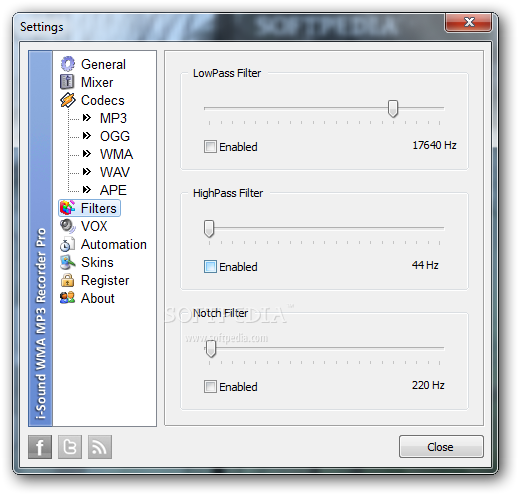Open the Automation settings page

pos(114,244)
